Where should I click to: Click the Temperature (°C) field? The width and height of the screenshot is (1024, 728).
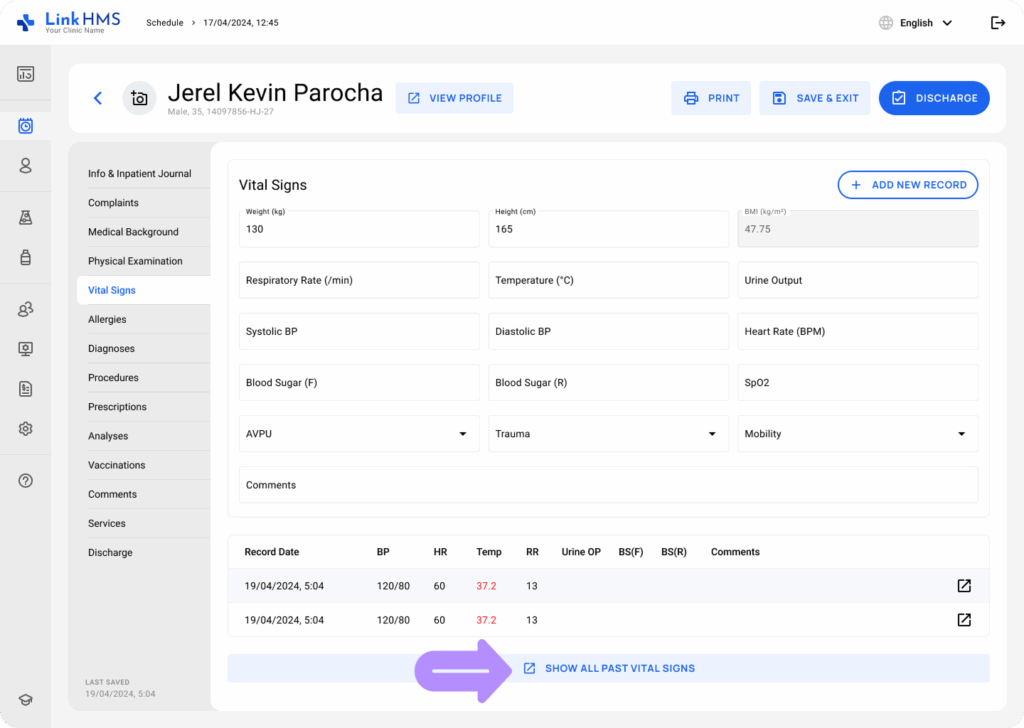pyautogui.click(x=609, y=280)
